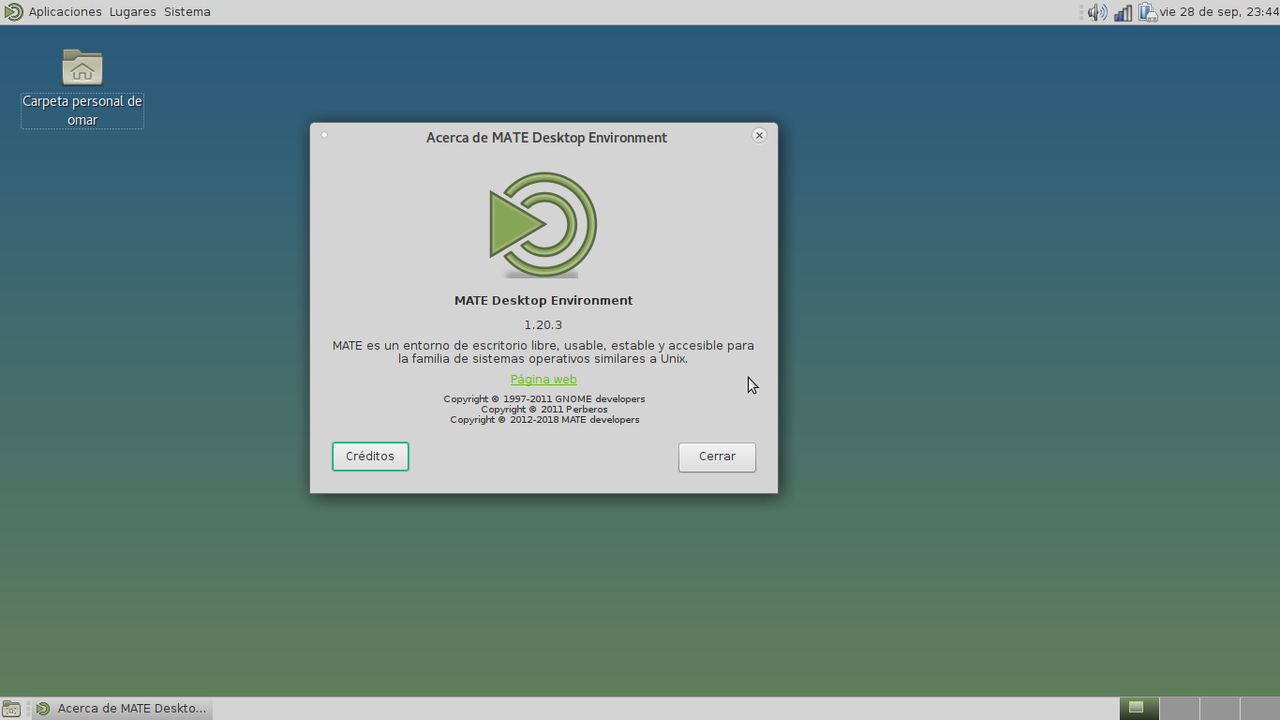Click the network signal strength icon

pos(1123,12)
